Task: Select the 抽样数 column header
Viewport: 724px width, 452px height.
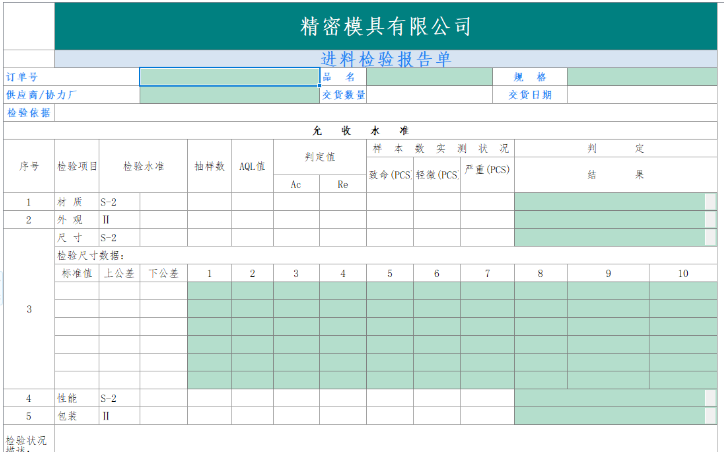Action: click(209, 166)
